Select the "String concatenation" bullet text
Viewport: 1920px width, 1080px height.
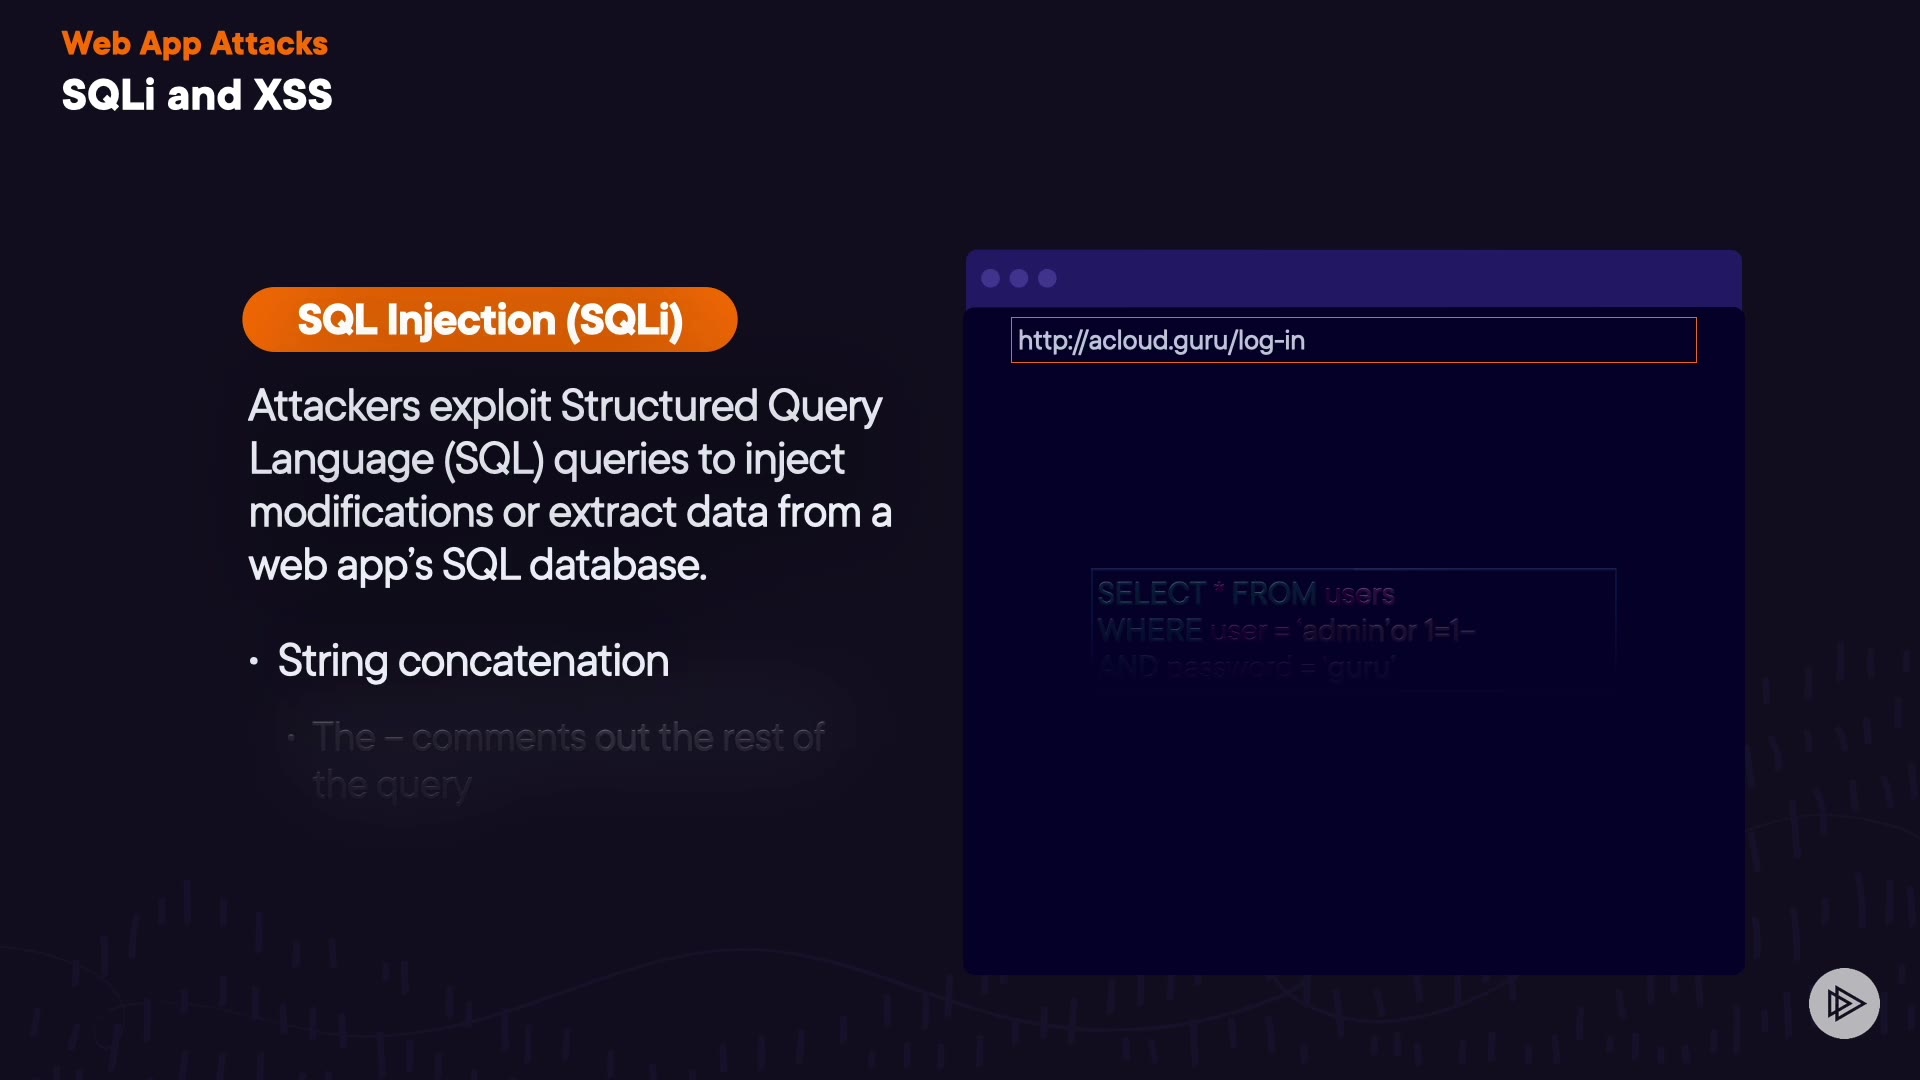click(473, 661)
